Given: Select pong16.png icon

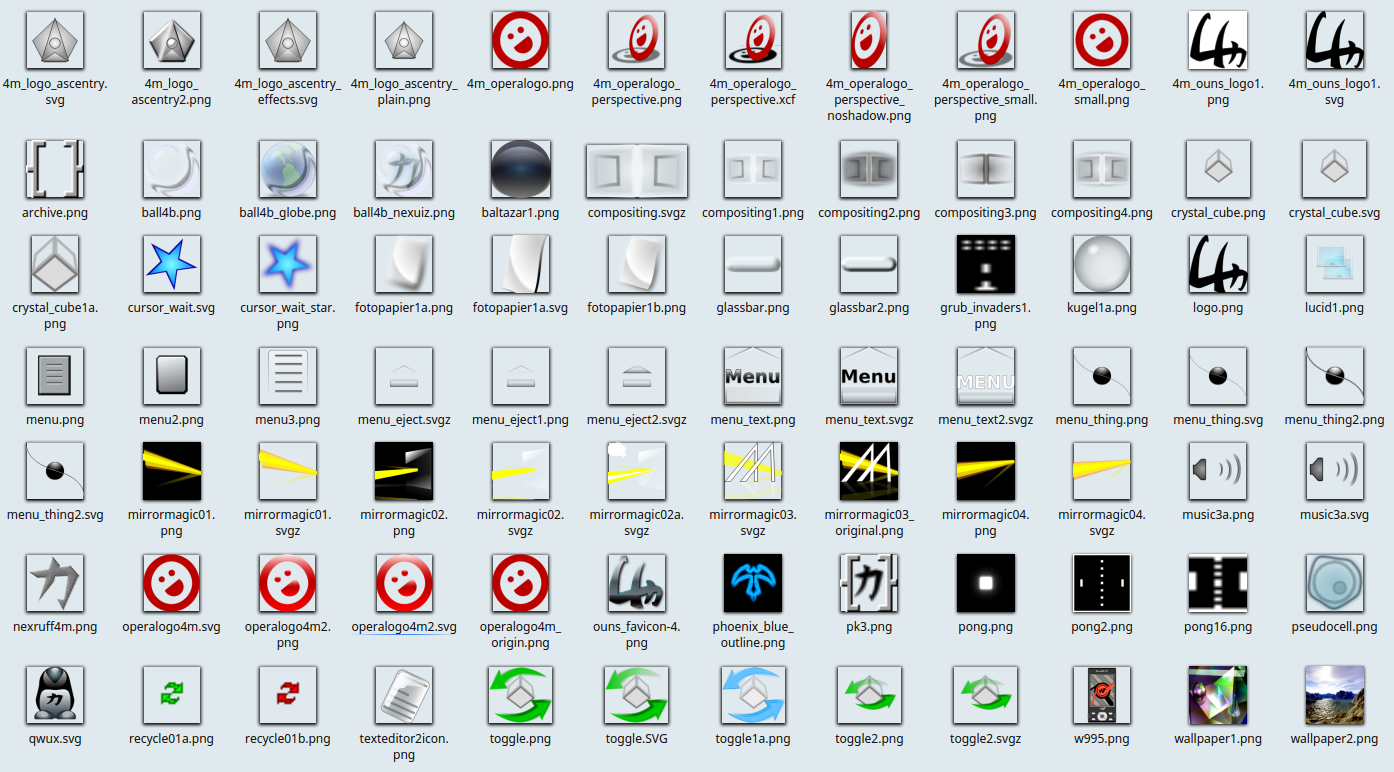Looking at the screenshot, I should [x=1218, y=583].
